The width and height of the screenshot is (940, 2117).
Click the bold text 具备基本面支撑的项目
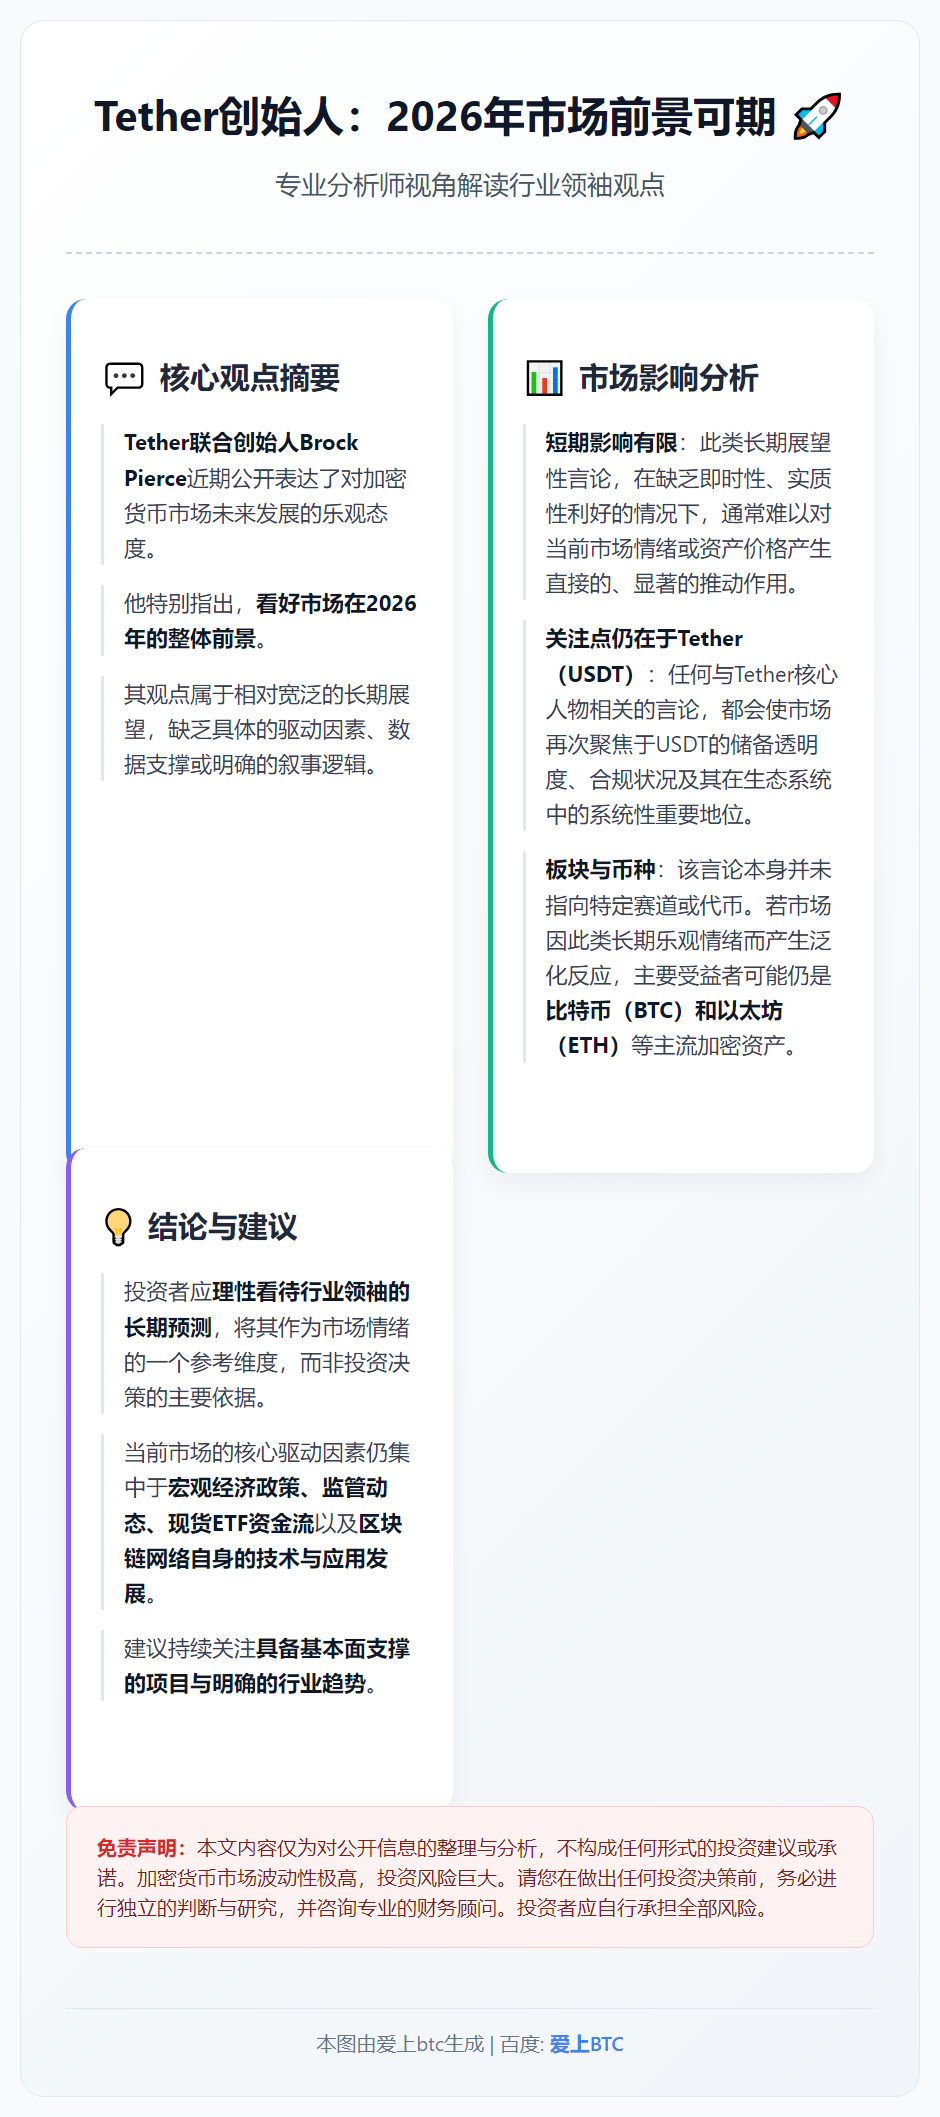tap(267, 1666)
